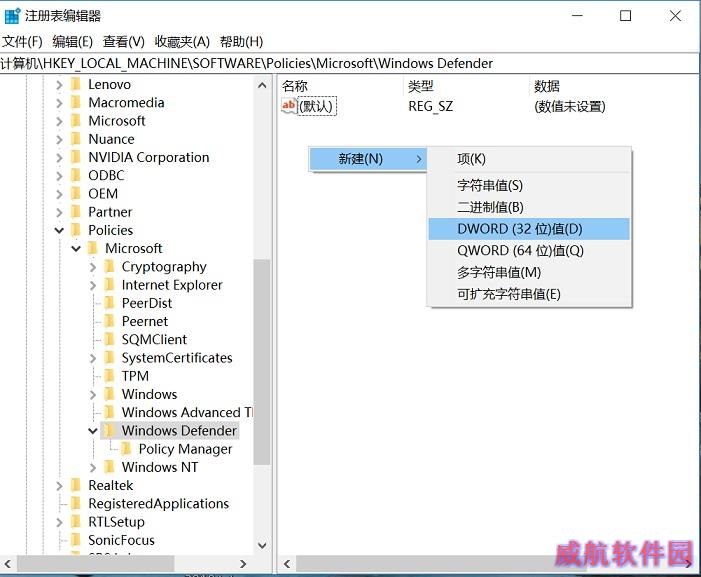Click the Policy Manager folder icon

(x=127, y=449)
